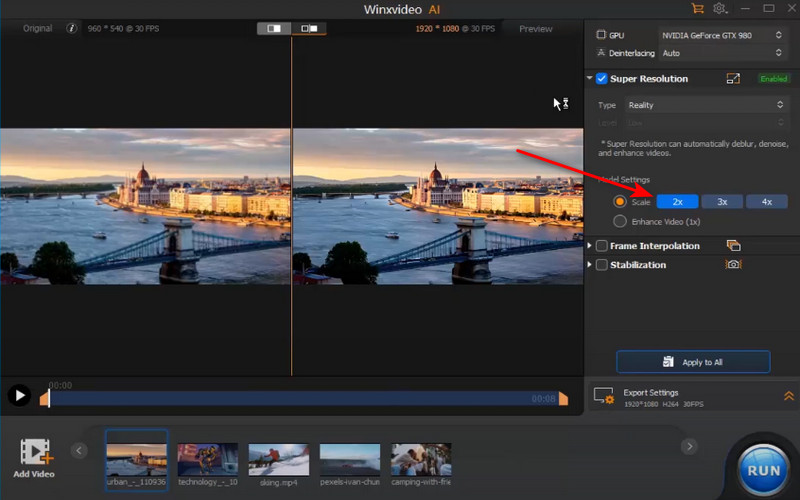Open the Type Reality dropdown

(x=705, y=105)
